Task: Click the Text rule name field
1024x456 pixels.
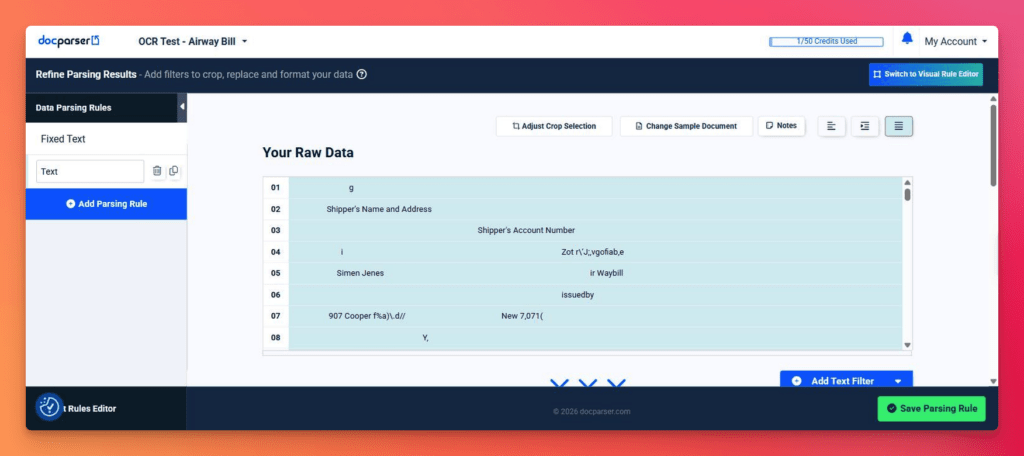Action: (x=90, y=171)
